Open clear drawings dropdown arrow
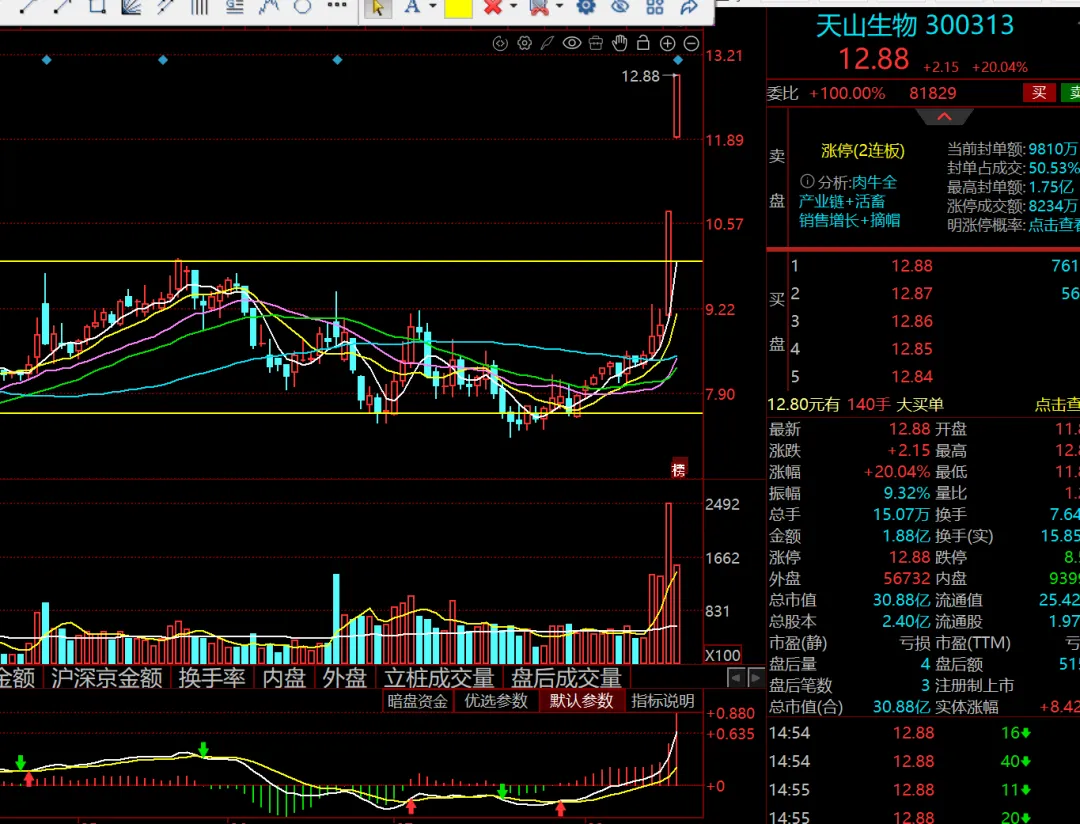The width and height of the screenshot is (1080, 824). pyautogui.click(x=559, y=7)
